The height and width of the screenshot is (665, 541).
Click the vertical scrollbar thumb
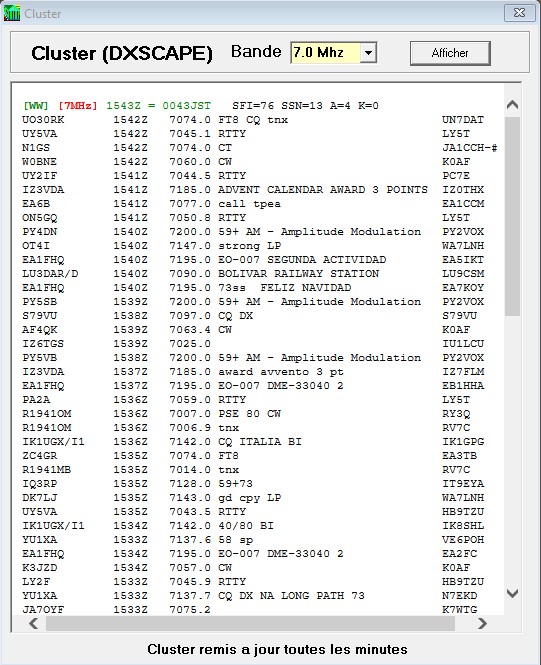click(512, 217)
